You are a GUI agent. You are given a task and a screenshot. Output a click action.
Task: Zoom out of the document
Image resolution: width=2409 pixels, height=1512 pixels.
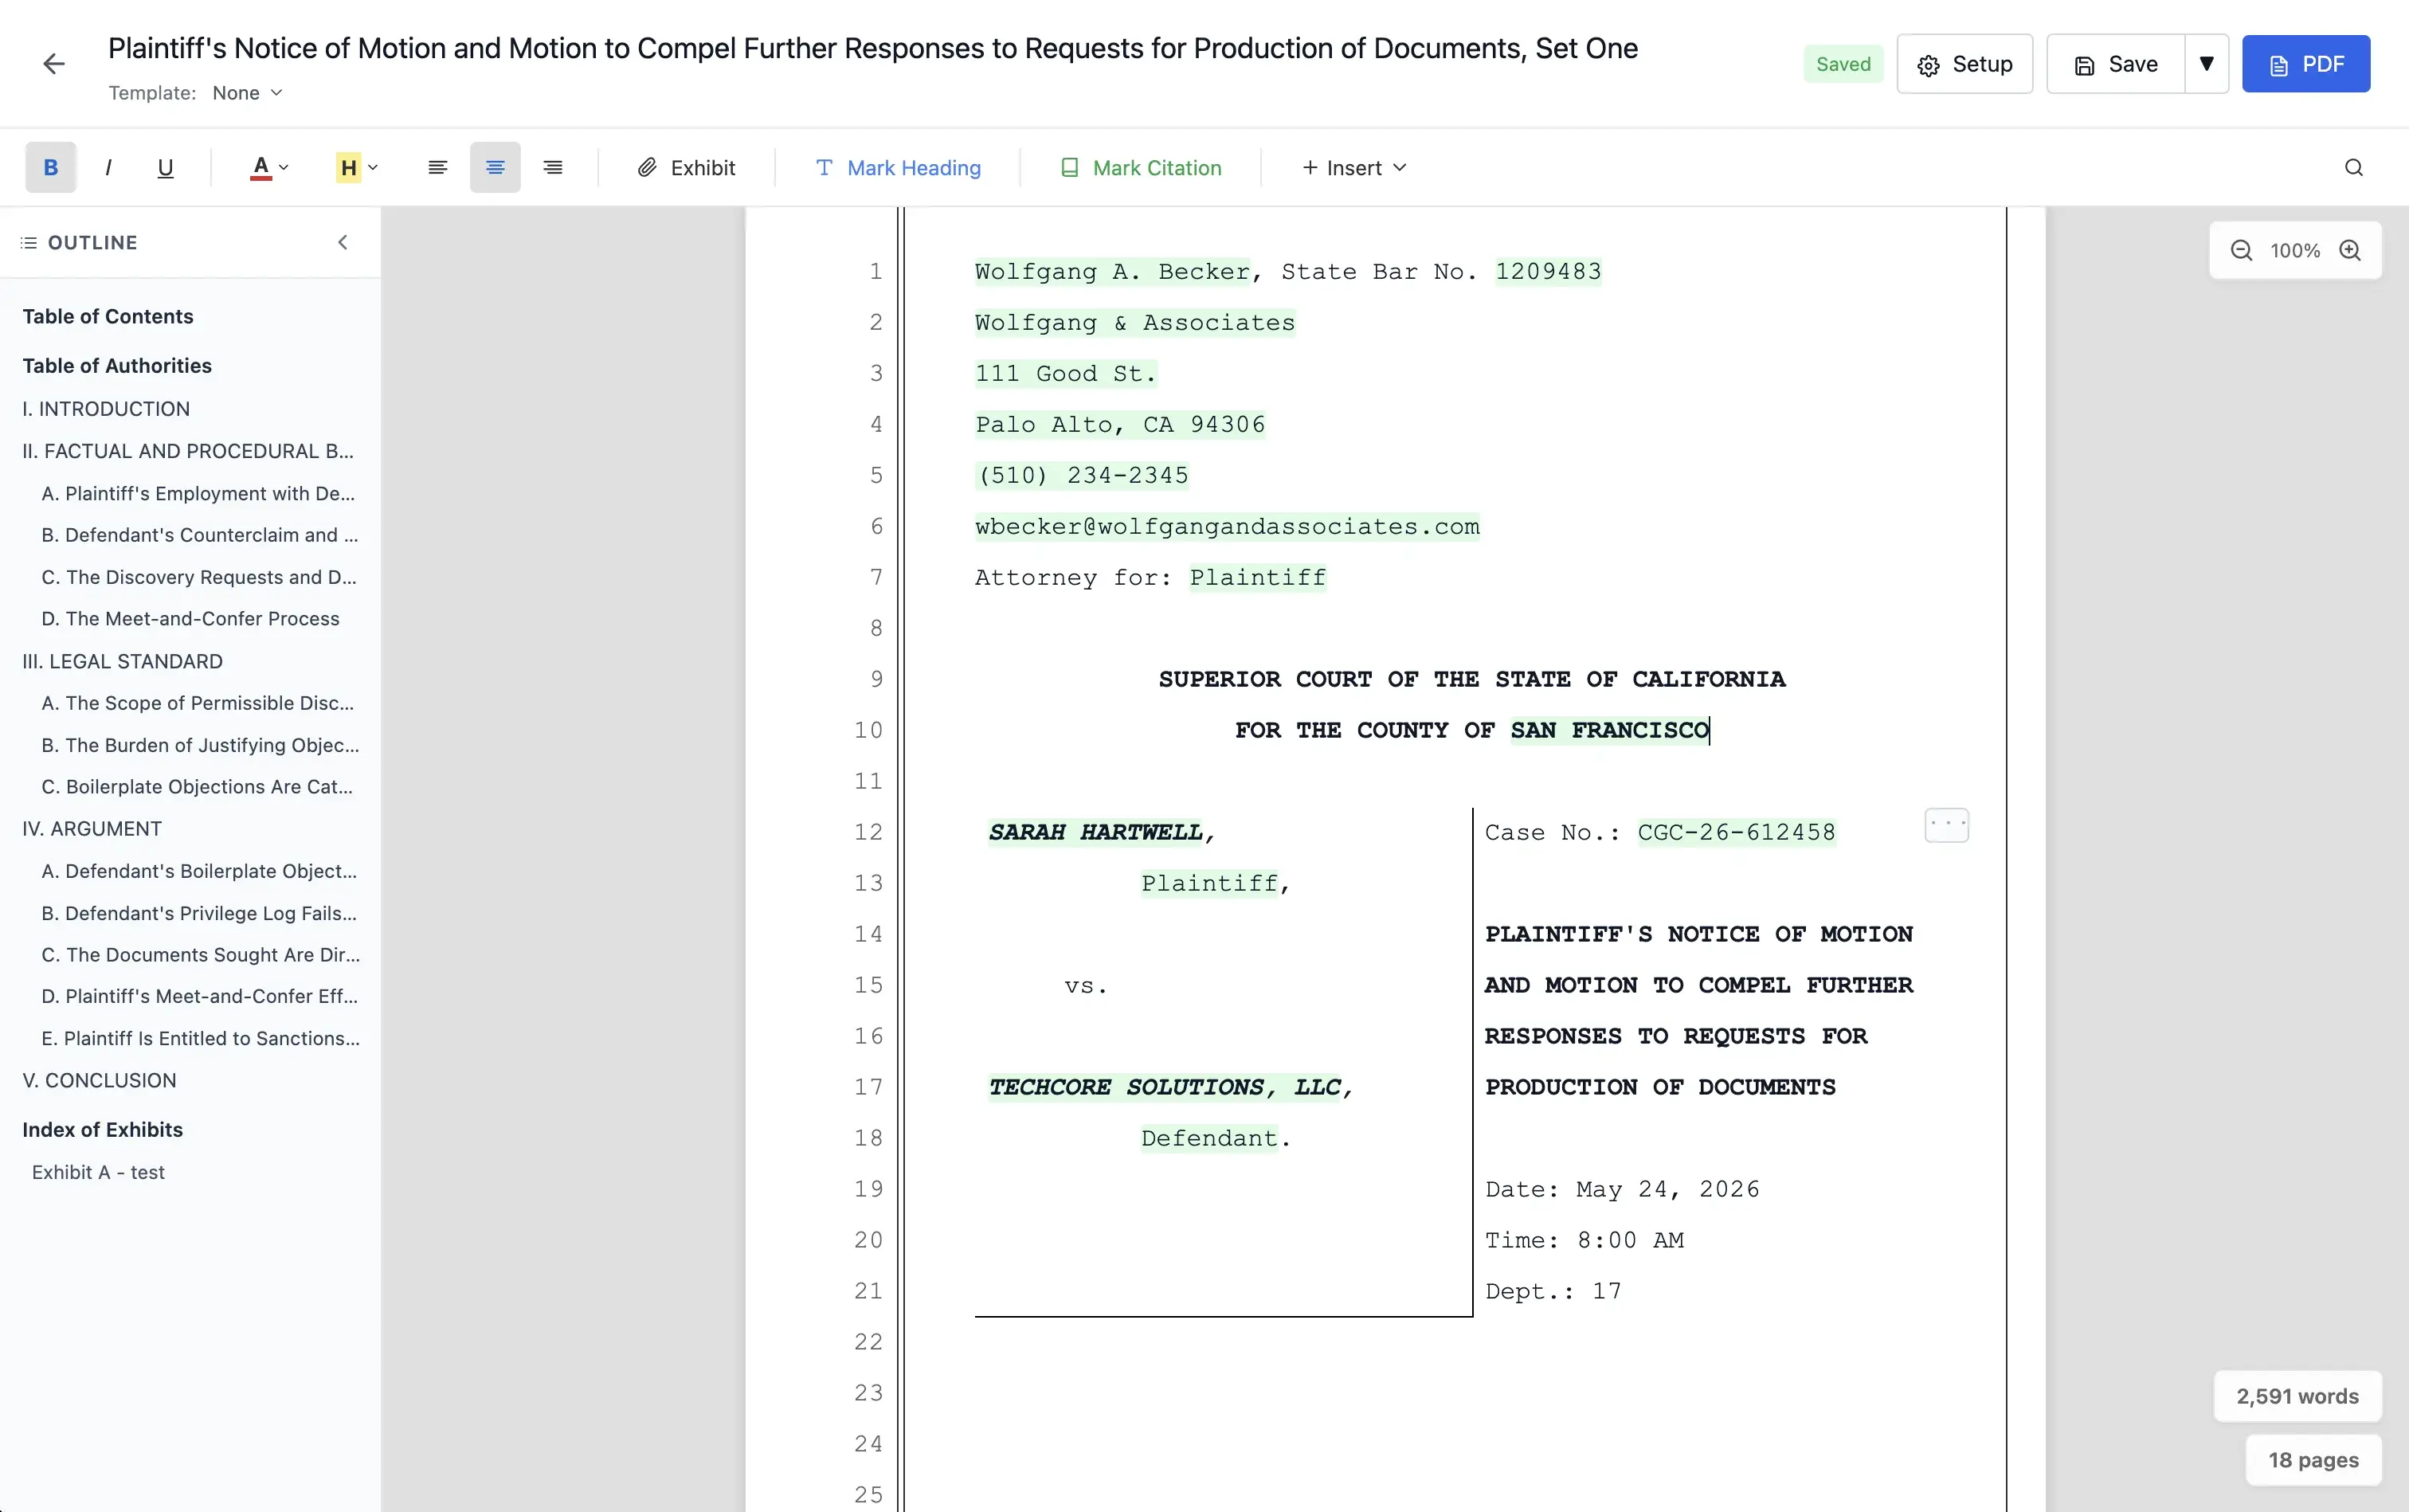pyautogui.click(x=2241, y=250)
